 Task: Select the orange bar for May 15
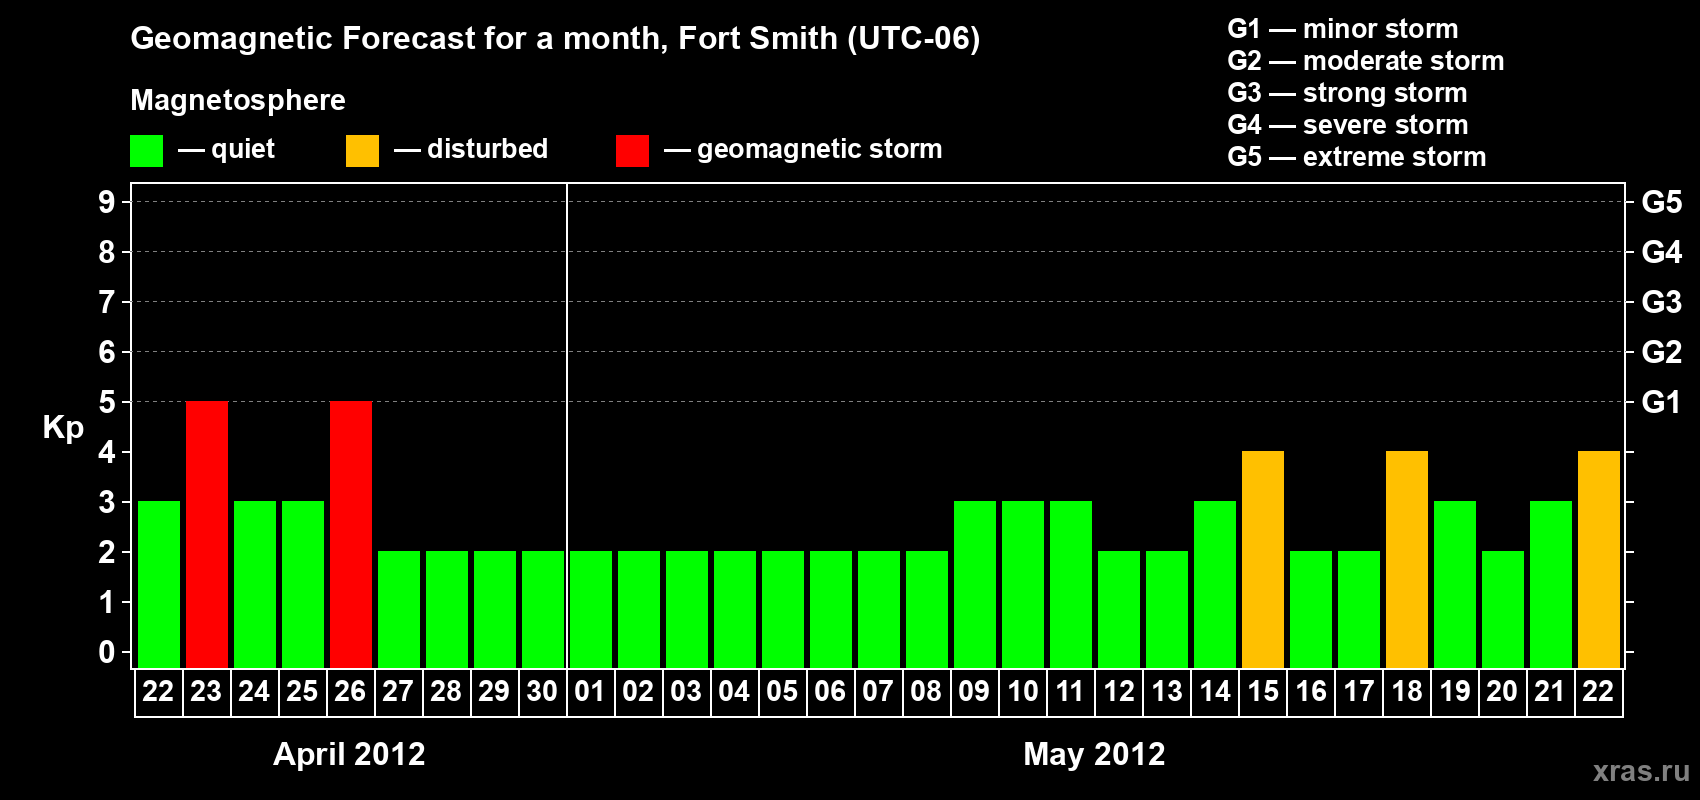pyautogui.click(x=1263, y=560)
